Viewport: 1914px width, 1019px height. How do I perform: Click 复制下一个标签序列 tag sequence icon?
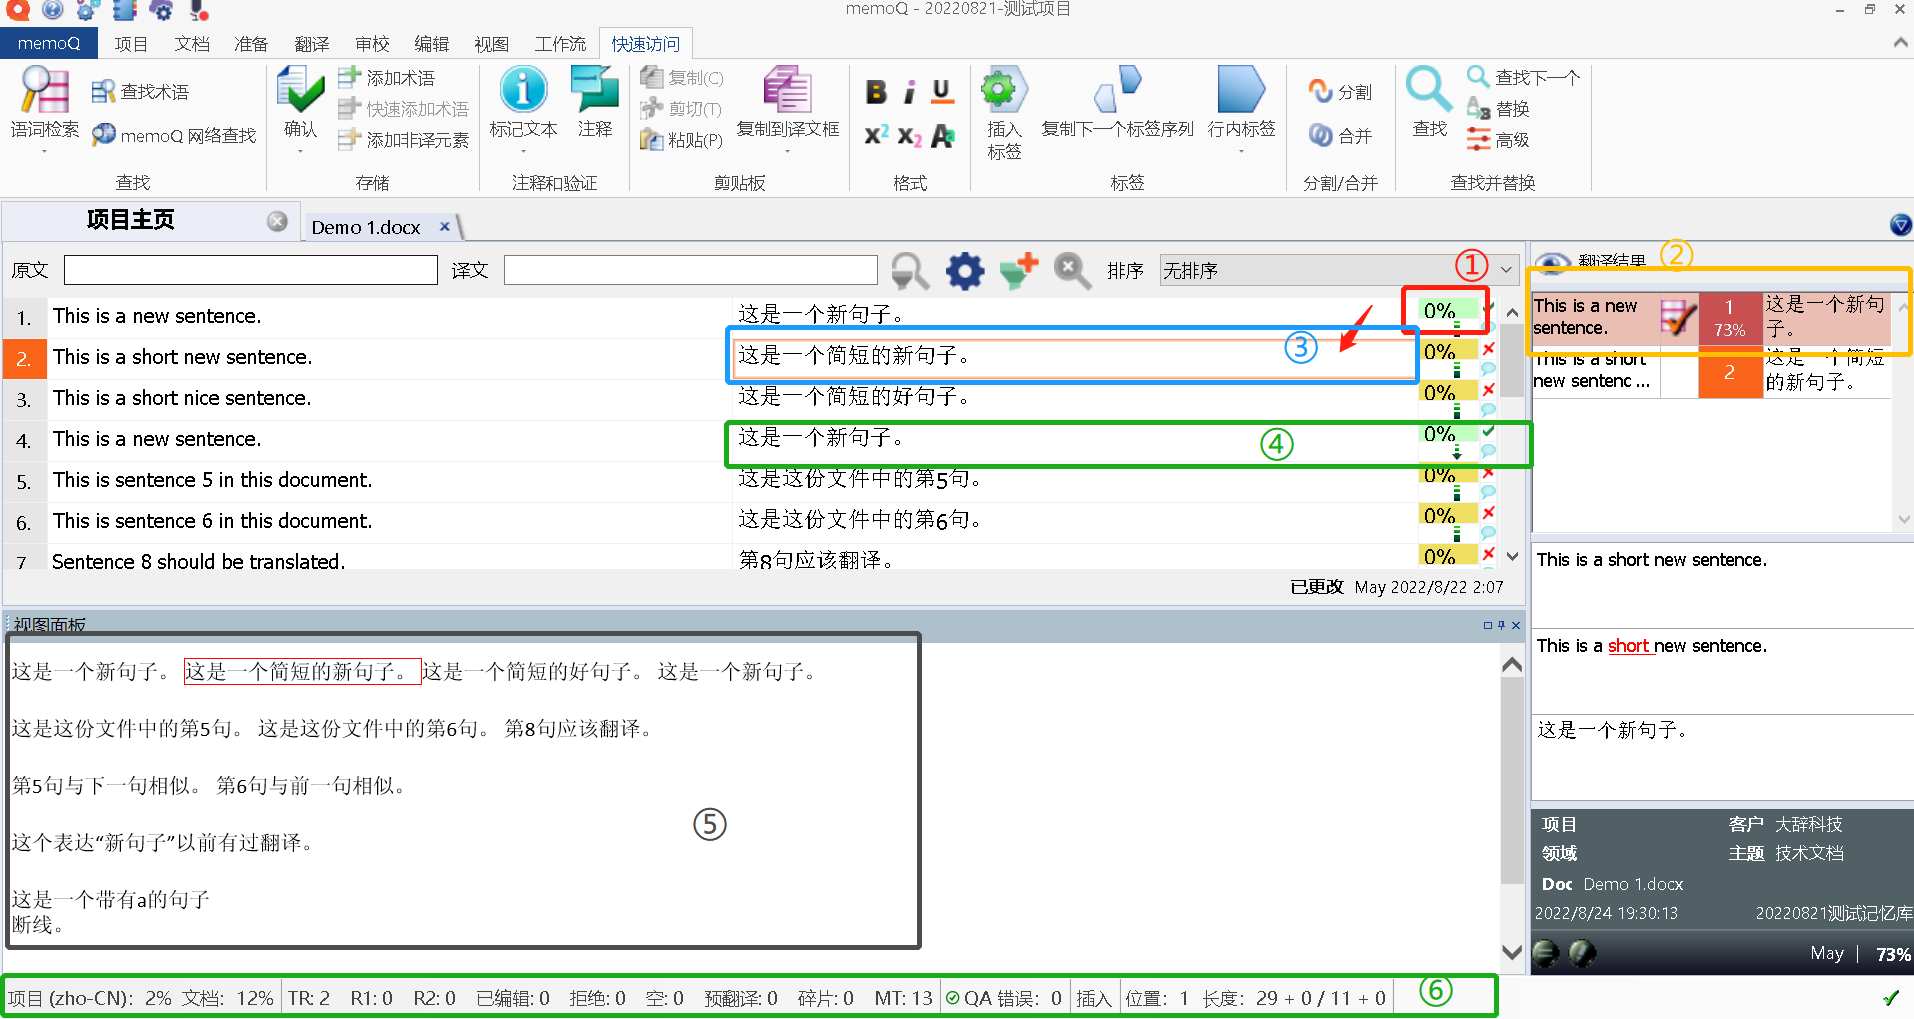[1117, 90]
